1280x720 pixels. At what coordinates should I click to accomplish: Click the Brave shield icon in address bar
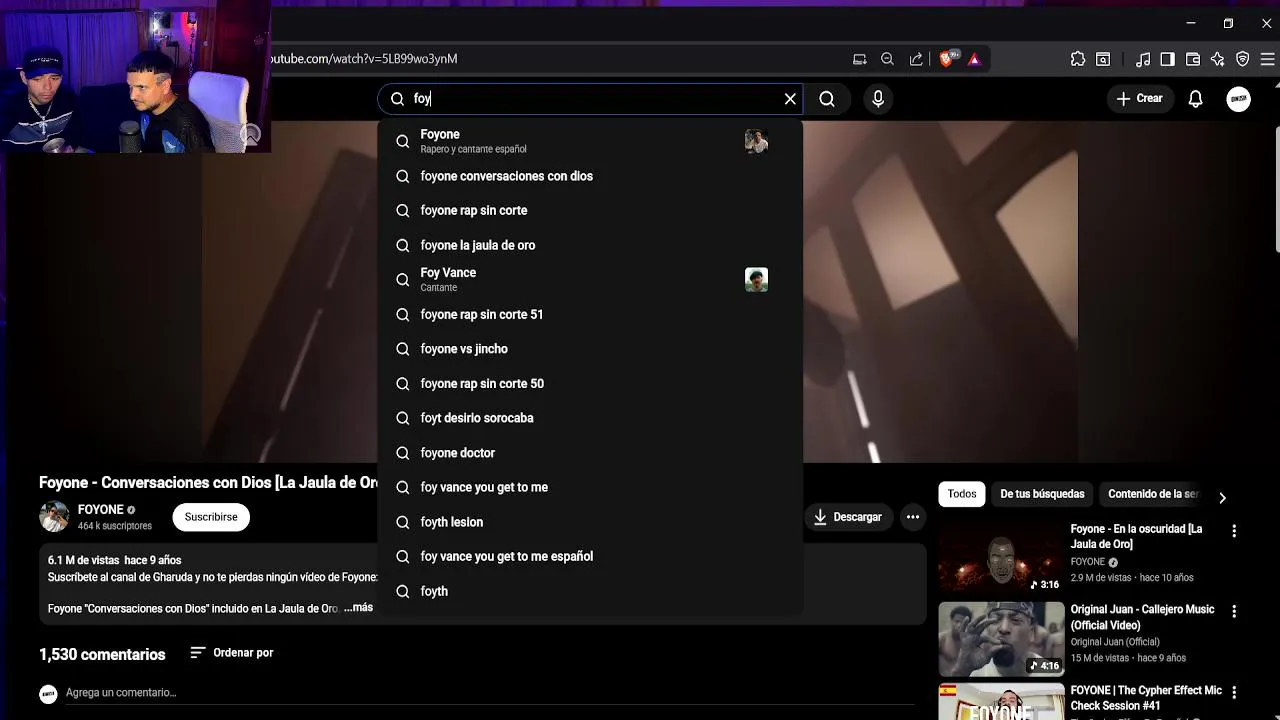(x=946, y=59)
